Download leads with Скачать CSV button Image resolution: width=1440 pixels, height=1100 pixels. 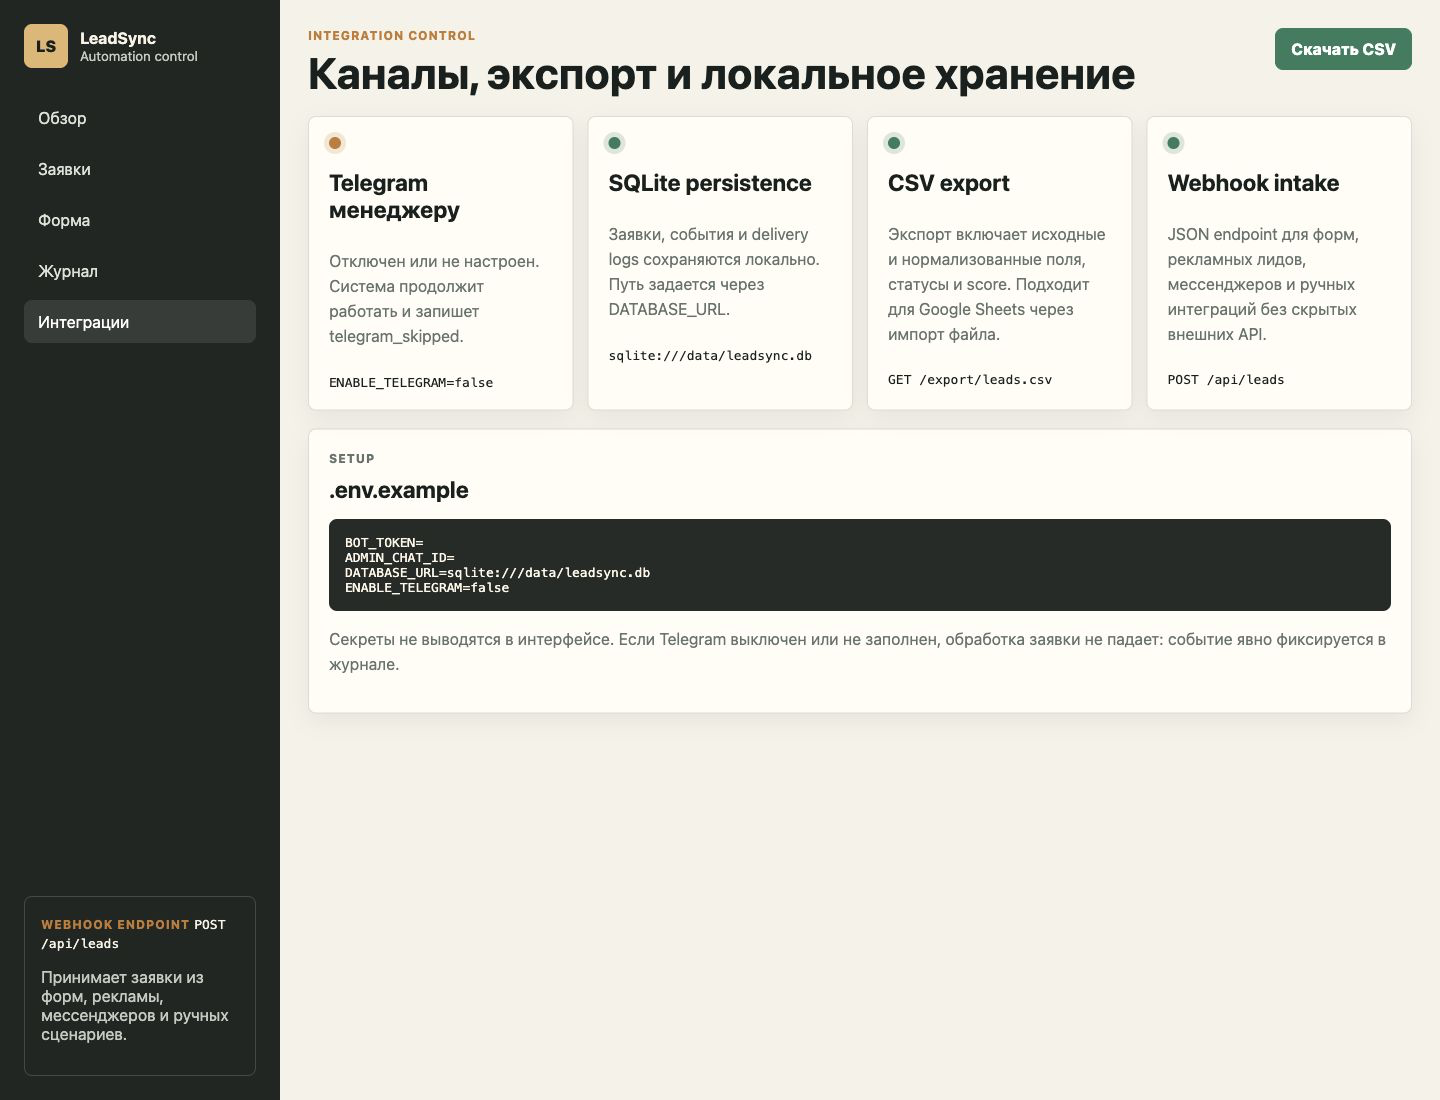1343,49
